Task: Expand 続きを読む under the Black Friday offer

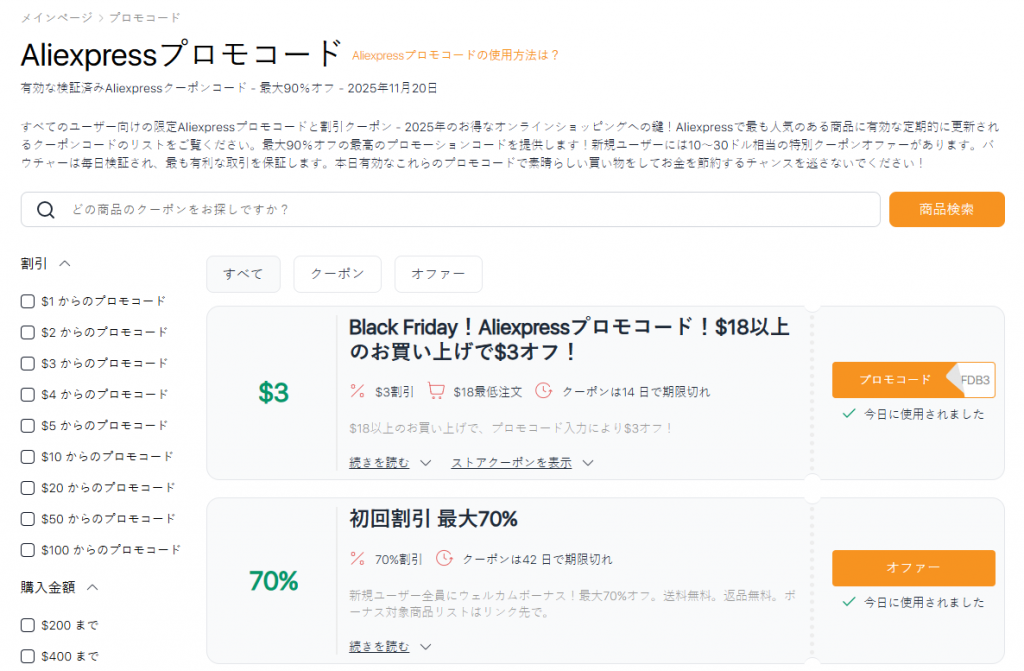Action: (379, 462)
